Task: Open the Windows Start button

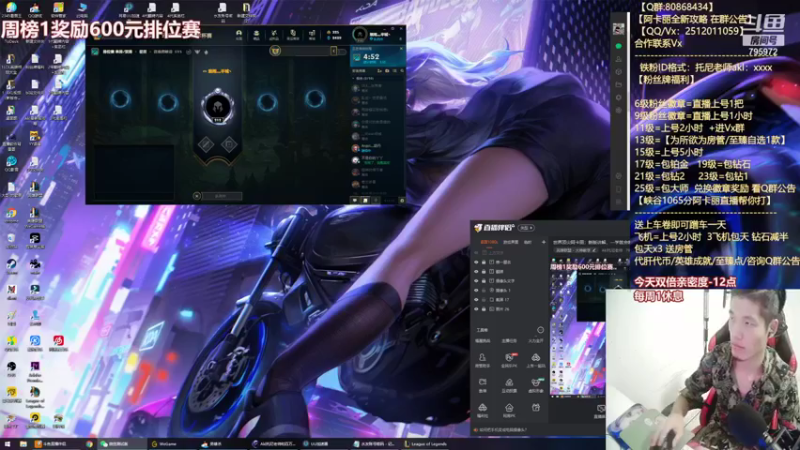Action: pyautogui.click(x=7, y=444)
